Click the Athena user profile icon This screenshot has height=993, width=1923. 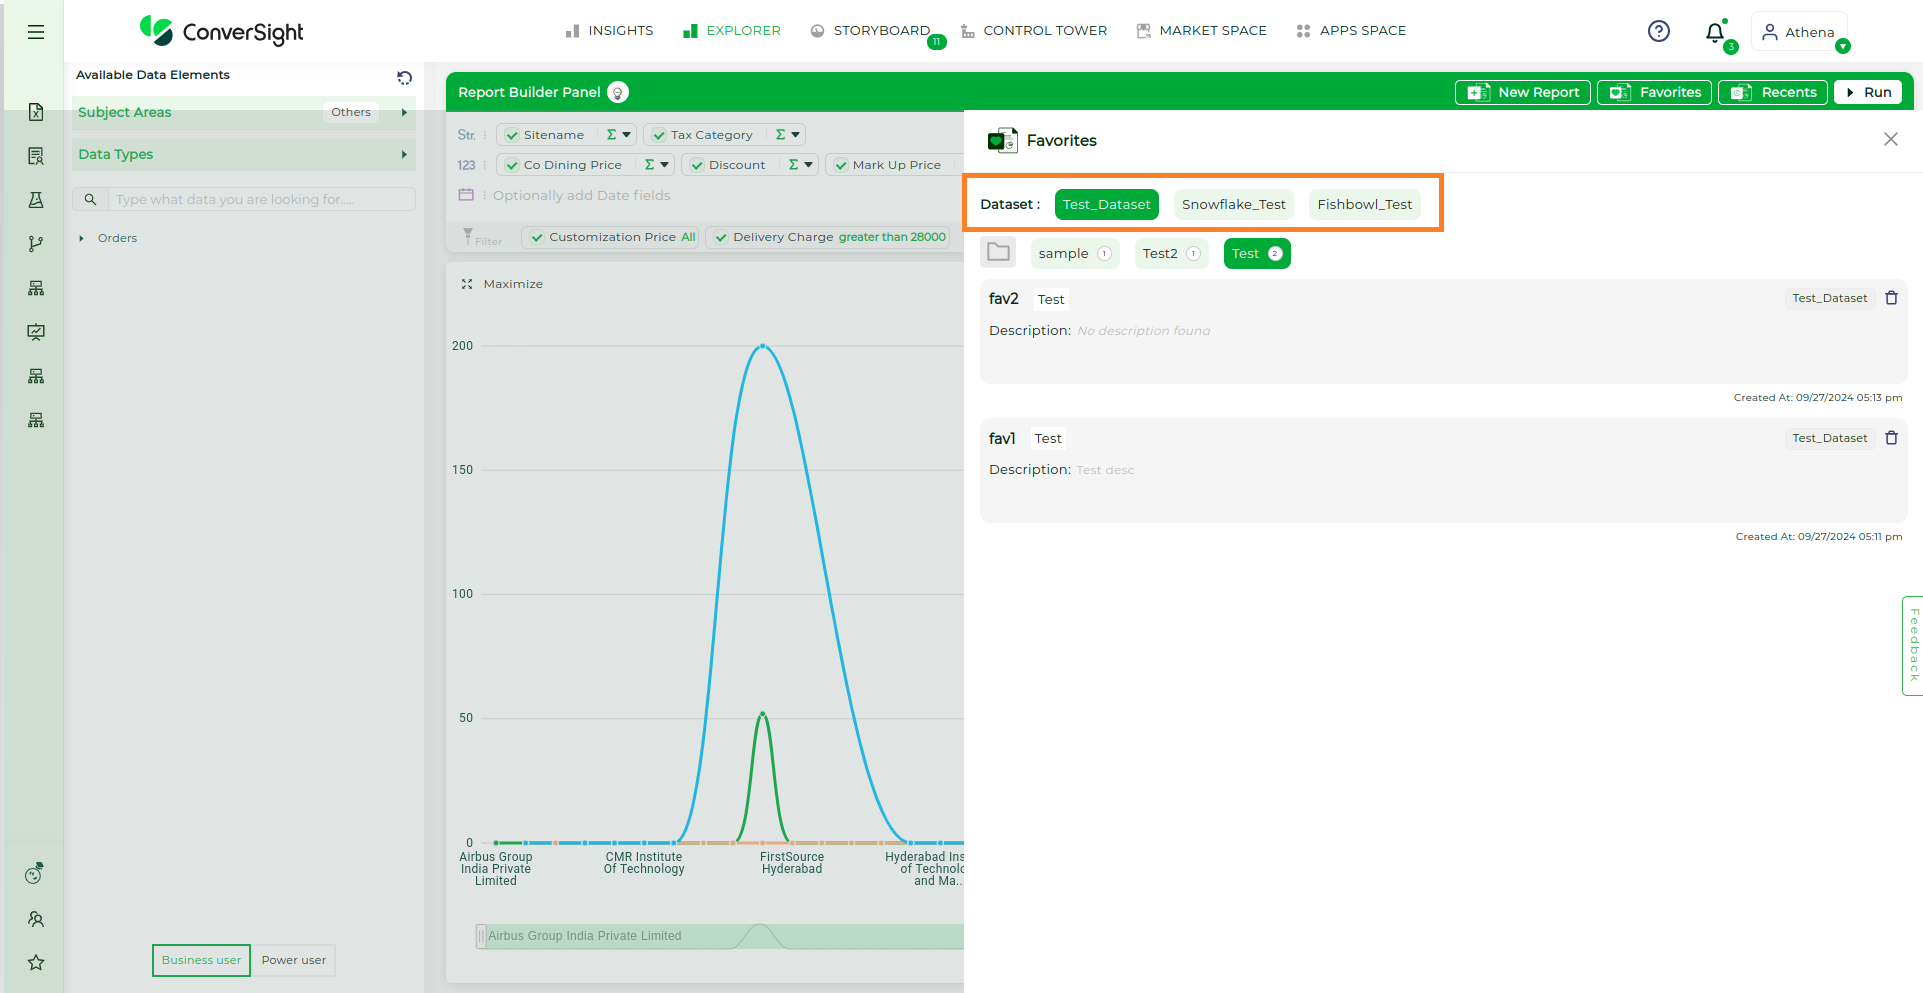(1770, 32)
